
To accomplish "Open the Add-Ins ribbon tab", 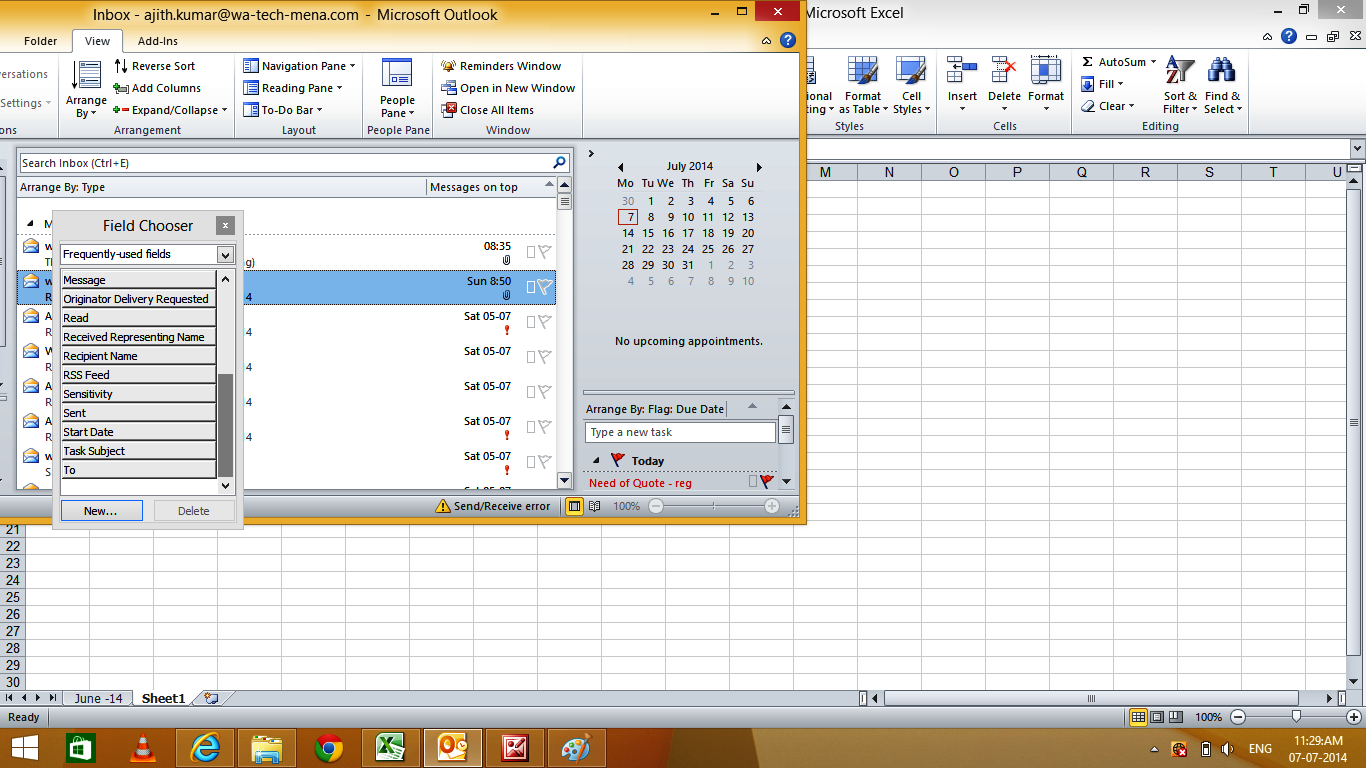I will click(157, 41).
